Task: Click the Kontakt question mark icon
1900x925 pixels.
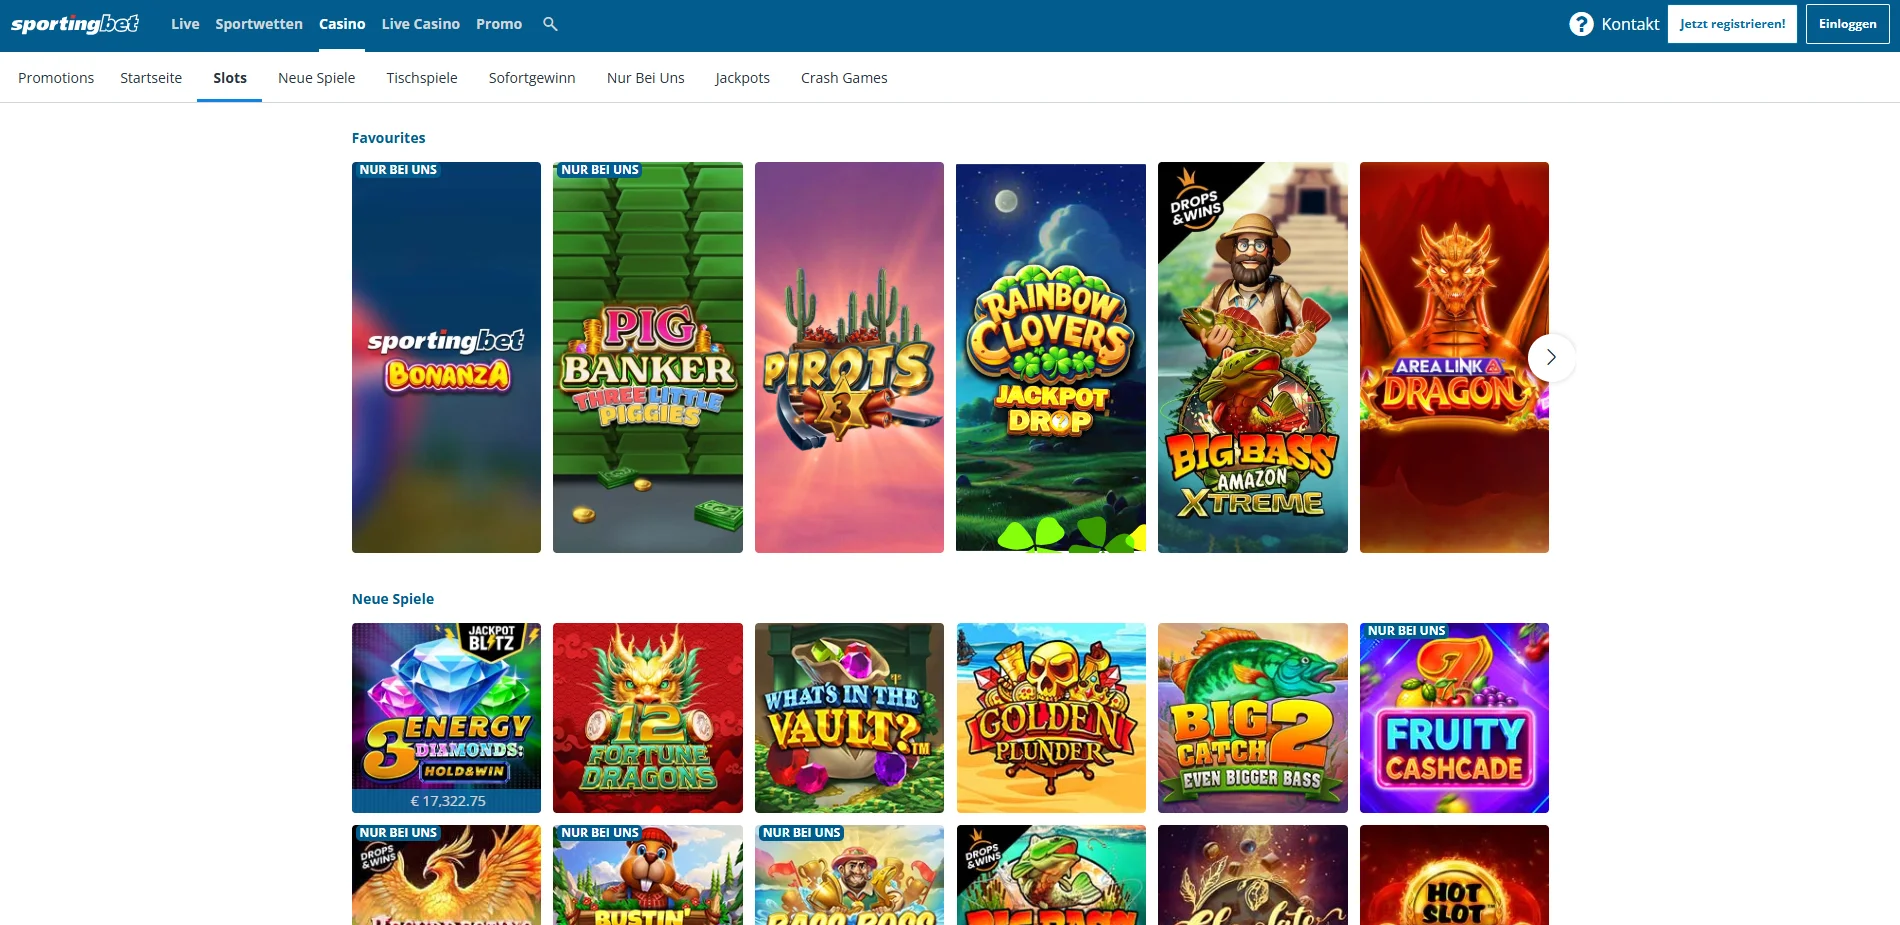Action: click(x=1581, y=24)
